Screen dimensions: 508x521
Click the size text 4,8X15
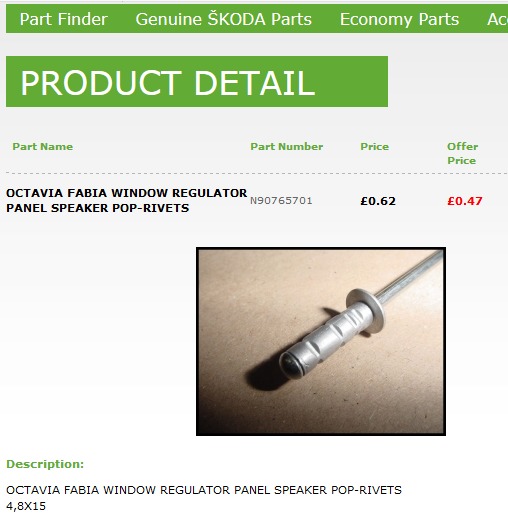click(26, 506)
